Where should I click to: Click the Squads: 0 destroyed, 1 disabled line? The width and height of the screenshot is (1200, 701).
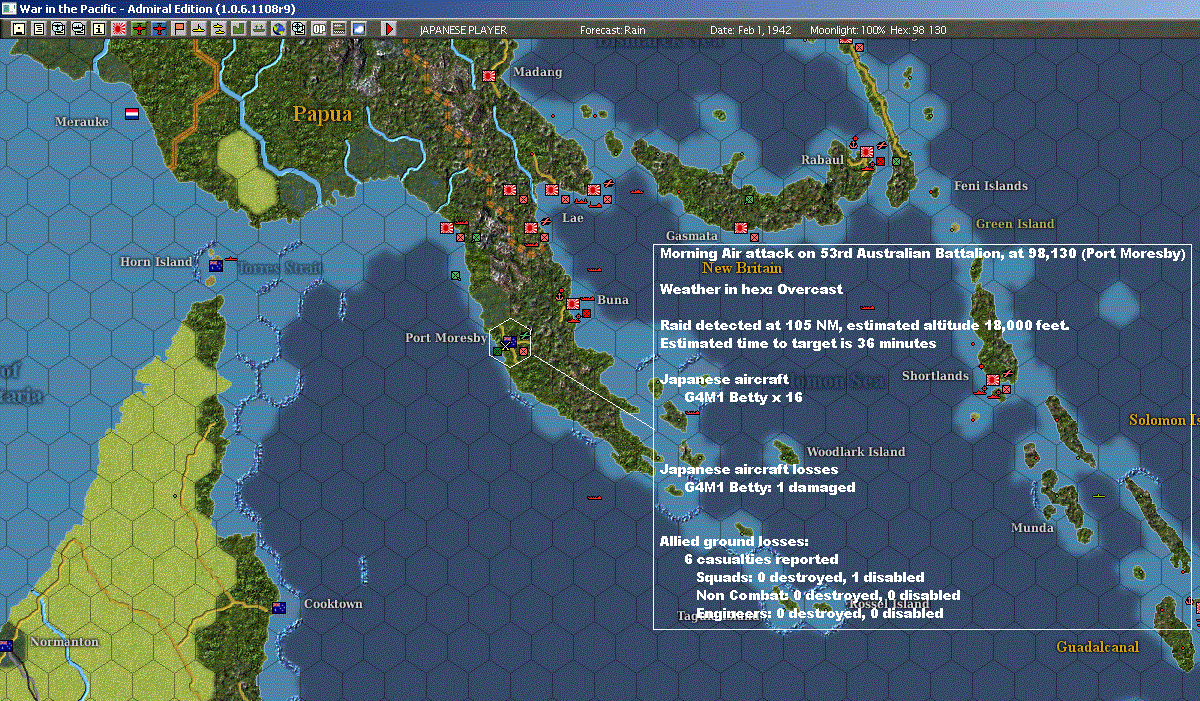[x=810, y=578]
